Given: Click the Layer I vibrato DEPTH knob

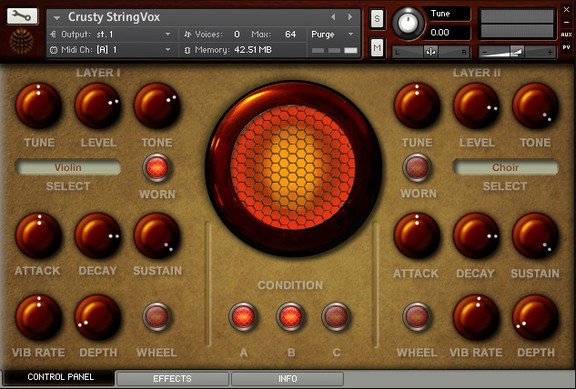Looking at the screenshot, I should [x=98, y=317].
